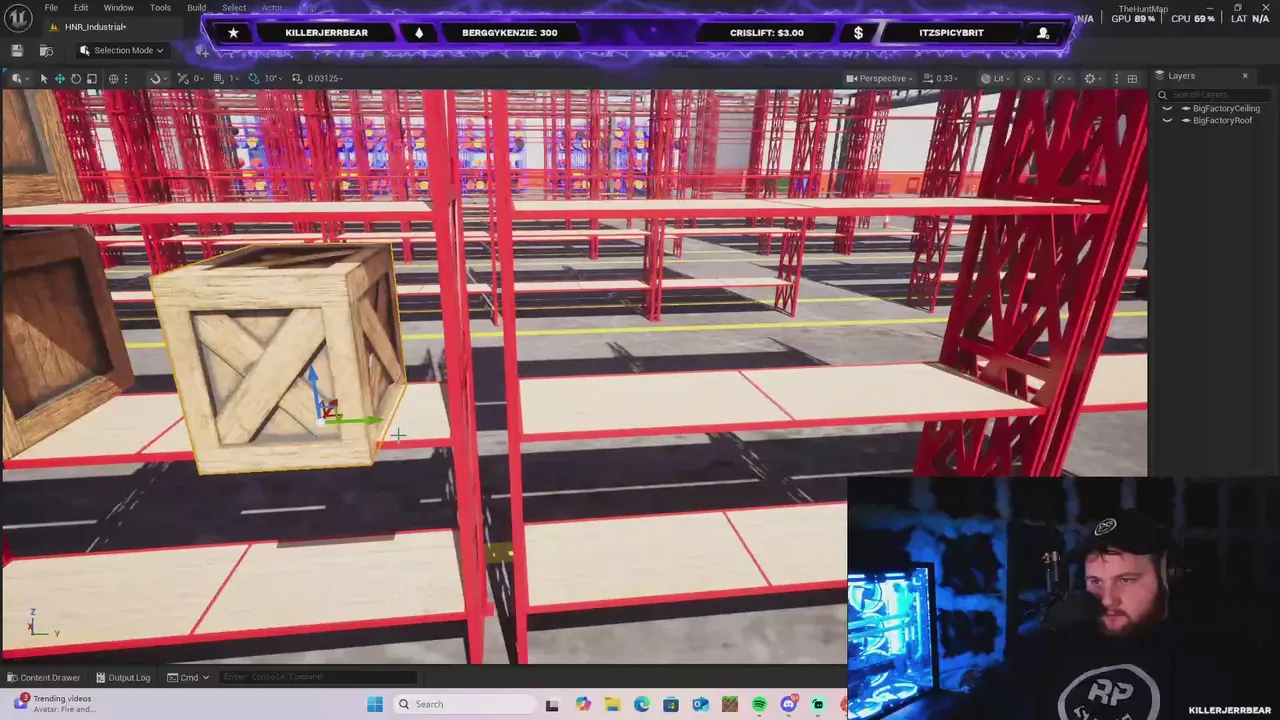
Task: Open viewport extra options three-dot menu
Action: click(1116, 78)
